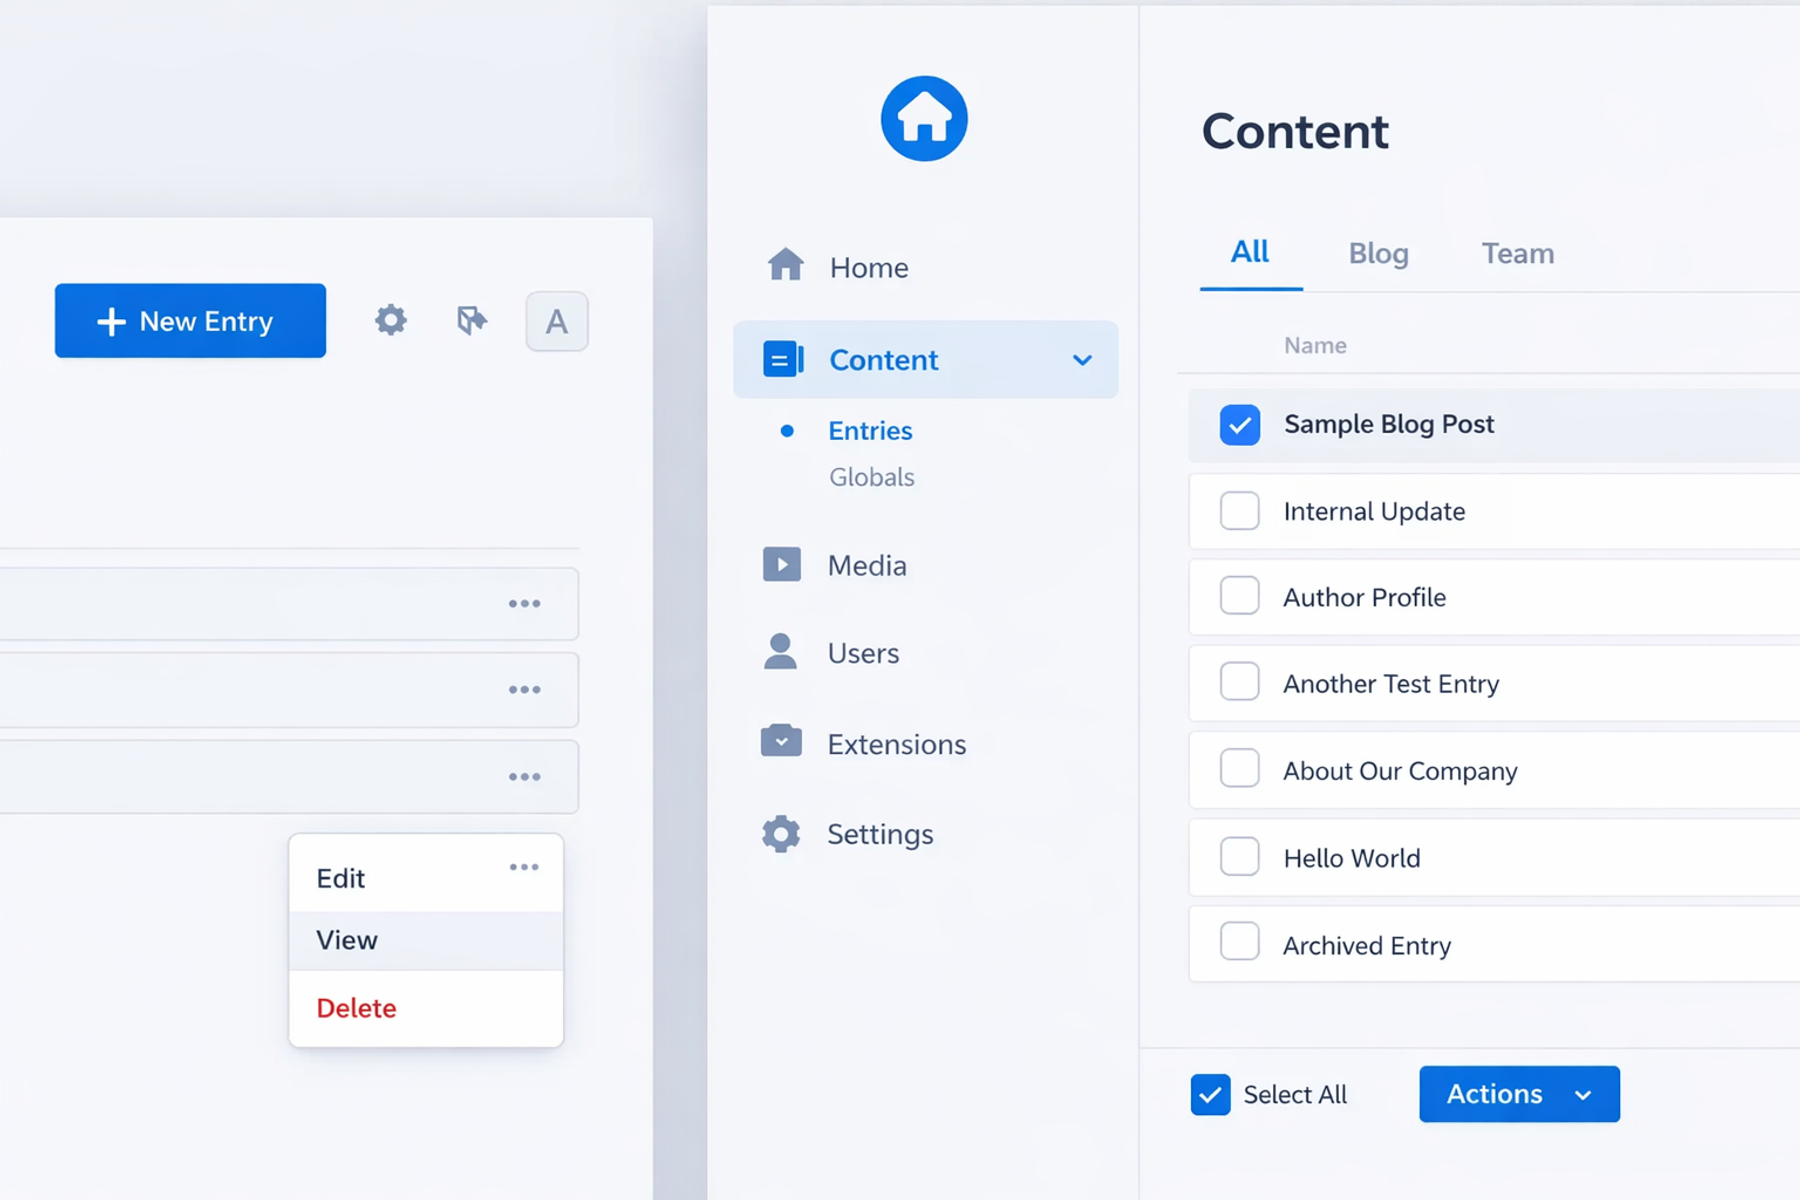Select Another Test Entry checkbox
This screenshot has width=1800, height=1200.
click(1240, 682)
